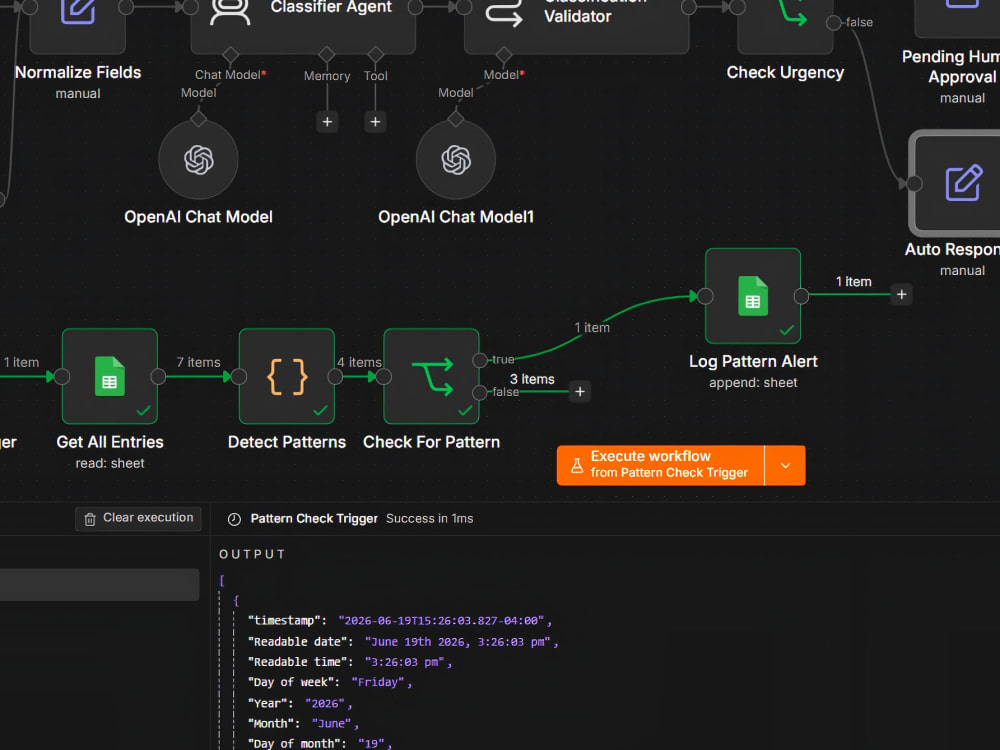This screenshot has height=750, width=1000.
Task: Open the Auto Respond edit node
Action: click(x=957, y=183)
